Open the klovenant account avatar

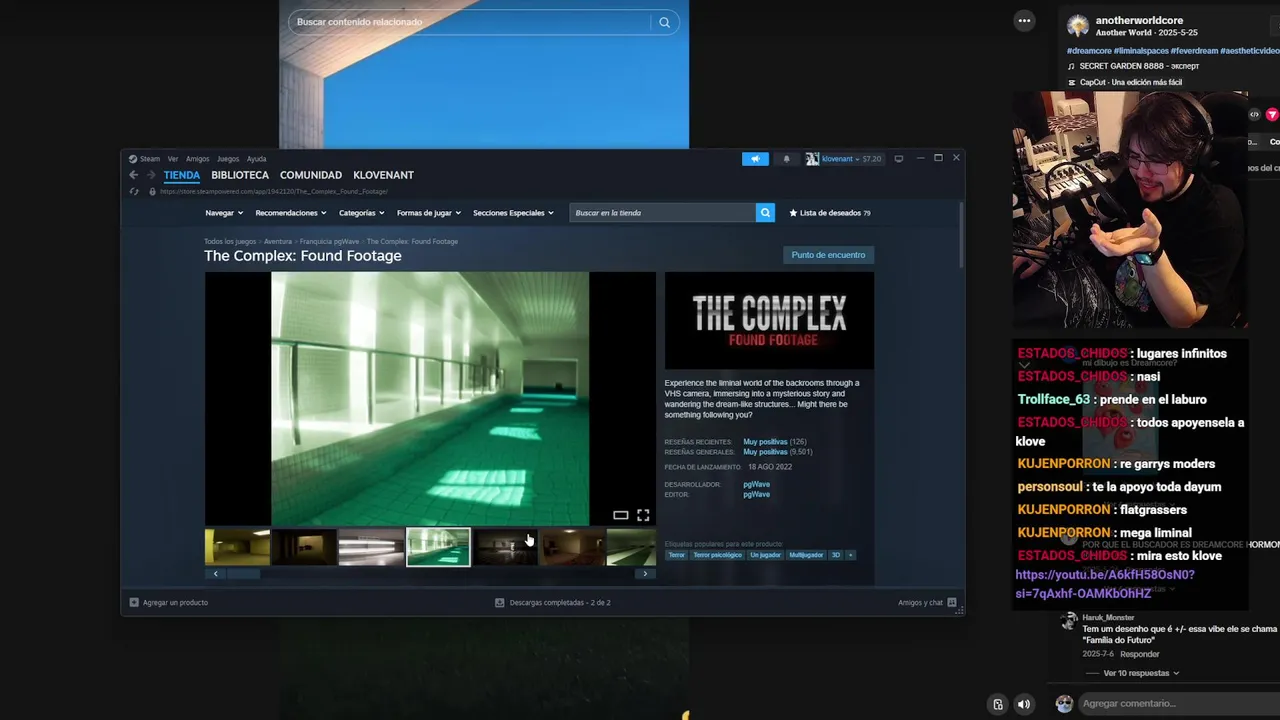click(812, 158)
